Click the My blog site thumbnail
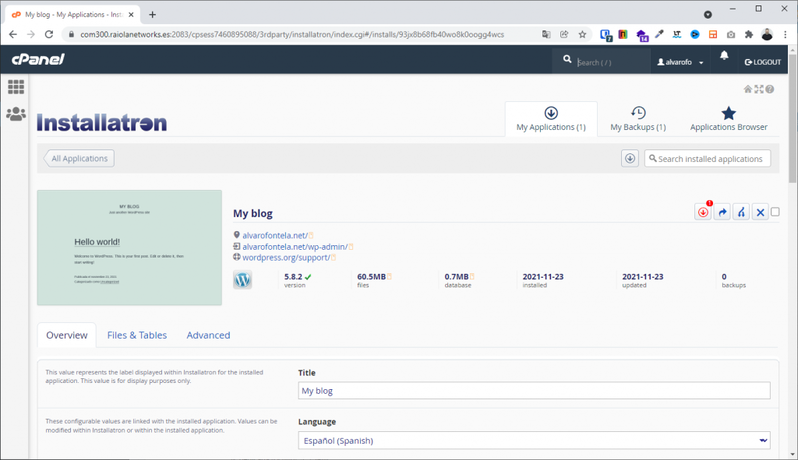798x460 pixels. point(129,248)
